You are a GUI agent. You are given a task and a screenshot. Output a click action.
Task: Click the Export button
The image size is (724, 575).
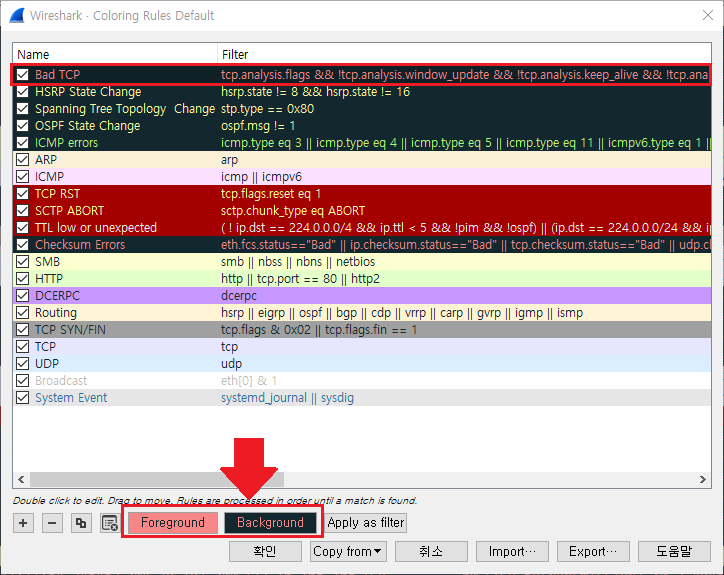pos(593,551)
